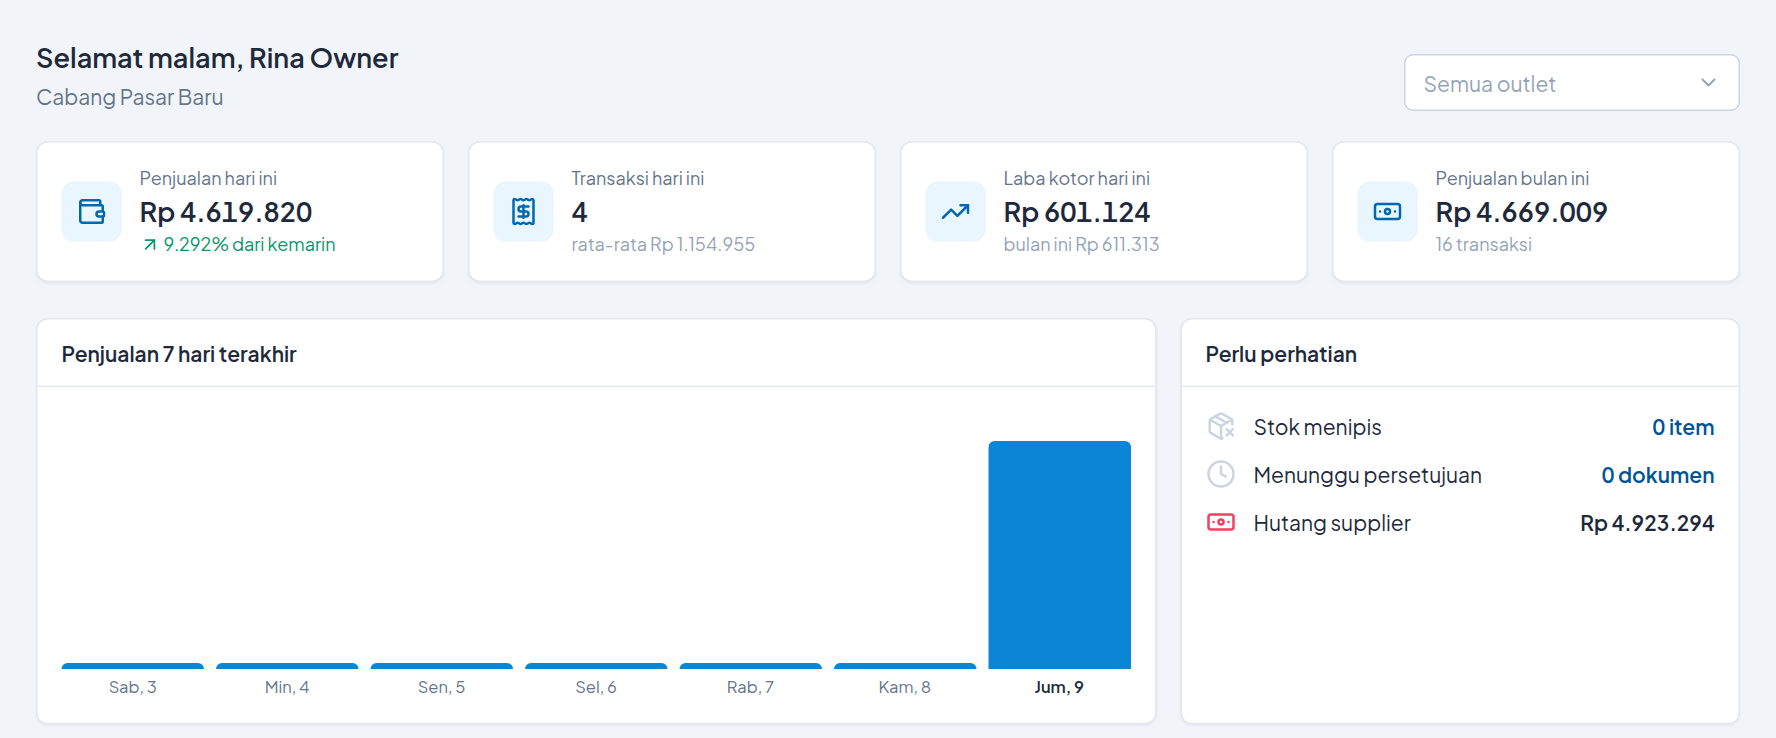Click the bulan ini Rp 611.313 text
The width and height of the screenshot is (1776, 738).
pyautogui.click(x=1081, y=245)
